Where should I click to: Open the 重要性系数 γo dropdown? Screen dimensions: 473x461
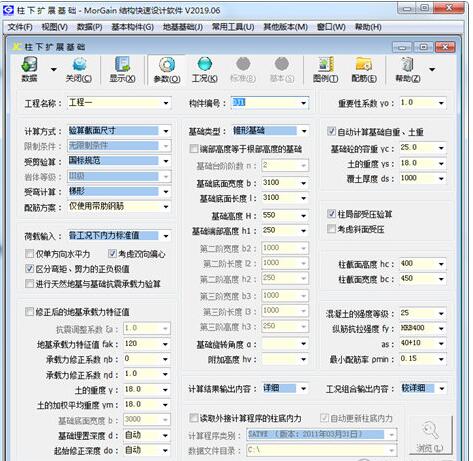(x=441, y=103)
